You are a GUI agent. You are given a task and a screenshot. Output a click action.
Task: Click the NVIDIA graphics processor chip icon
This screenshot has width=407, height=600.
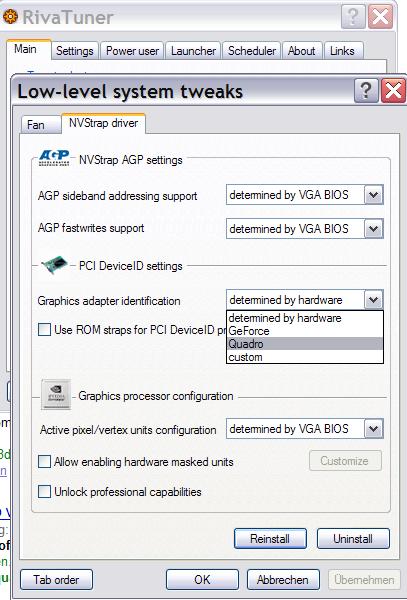56,395
